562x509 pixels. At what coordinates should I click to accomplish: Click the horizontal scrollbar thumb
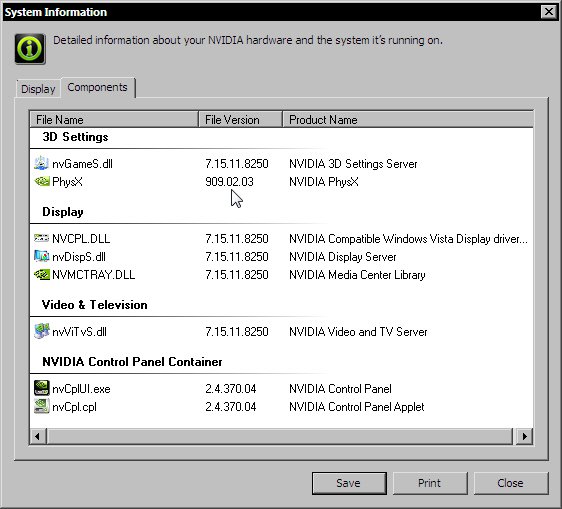(x=280, y=436)
